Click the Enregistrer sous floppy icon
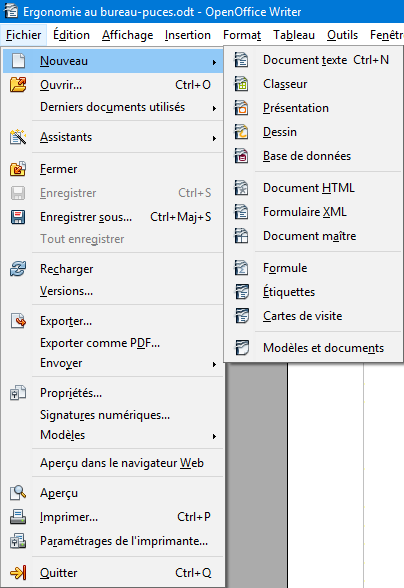The image size is (404, 588). [18, 217]
